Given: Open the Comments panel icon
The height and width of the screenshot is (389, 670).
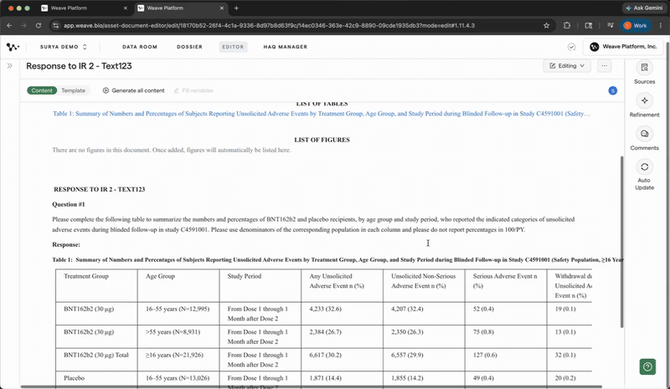Looking at the screenshot, I should (x=644, y=134).
